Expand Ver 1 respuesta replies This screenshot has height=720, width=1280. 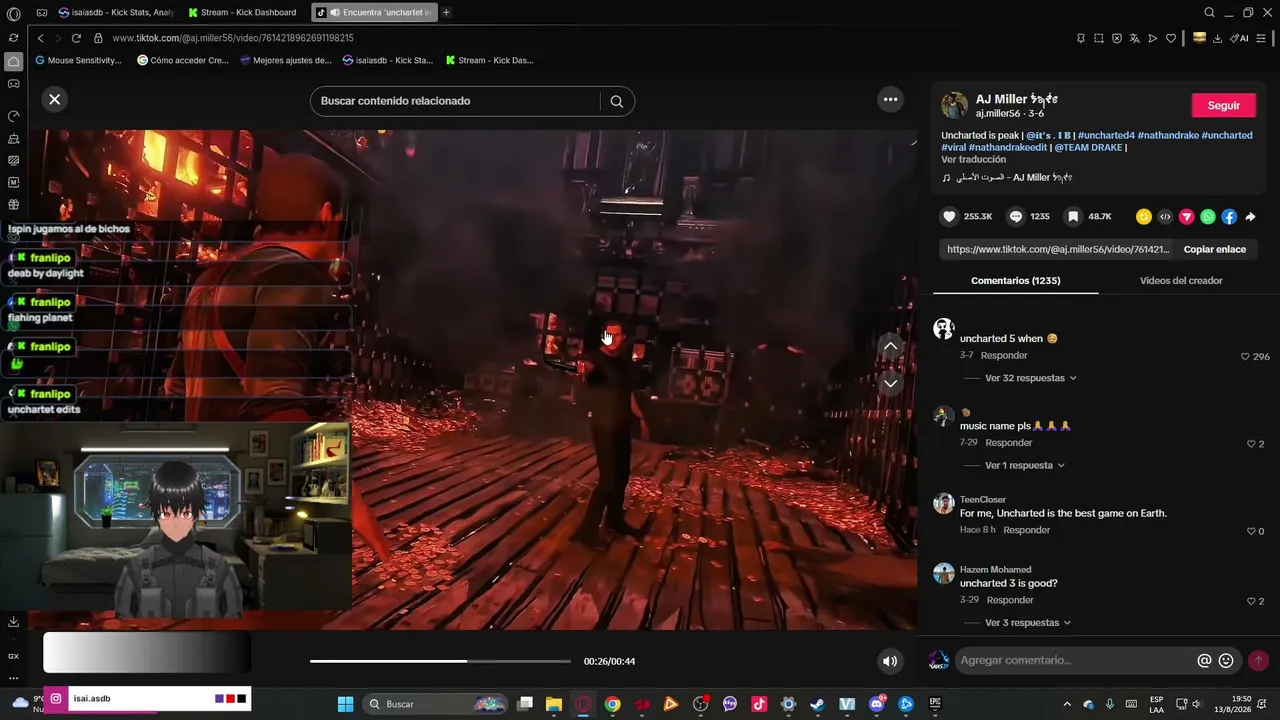tap(1025, 465)
